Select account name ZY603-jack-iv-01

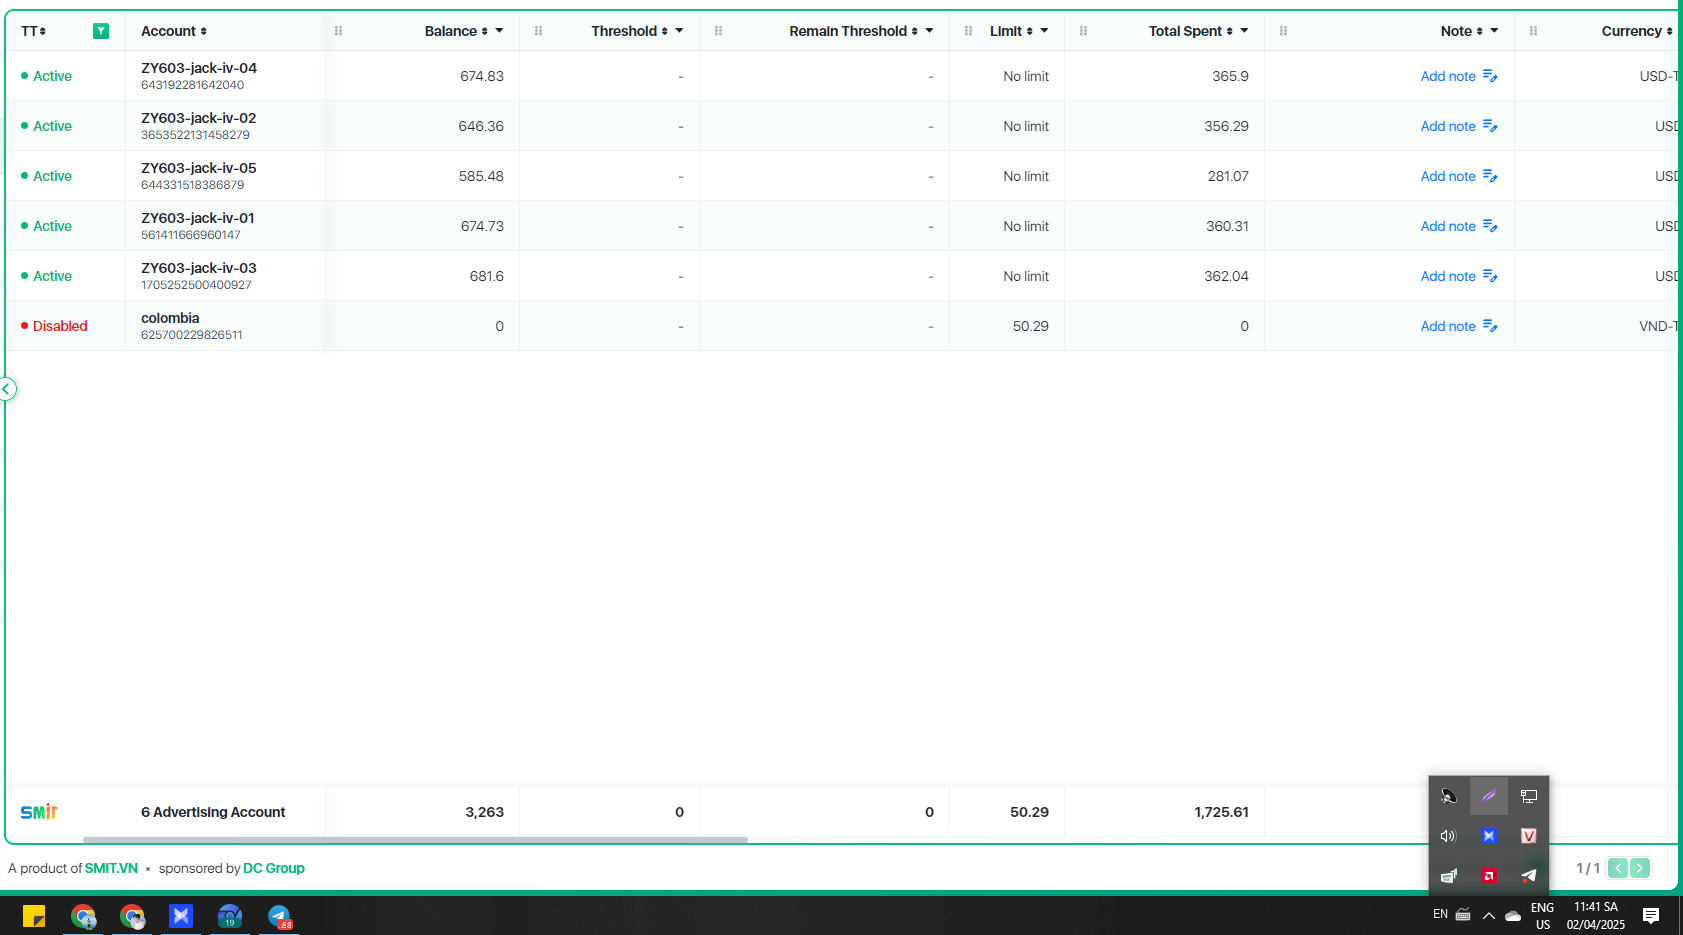pos(198,218)
